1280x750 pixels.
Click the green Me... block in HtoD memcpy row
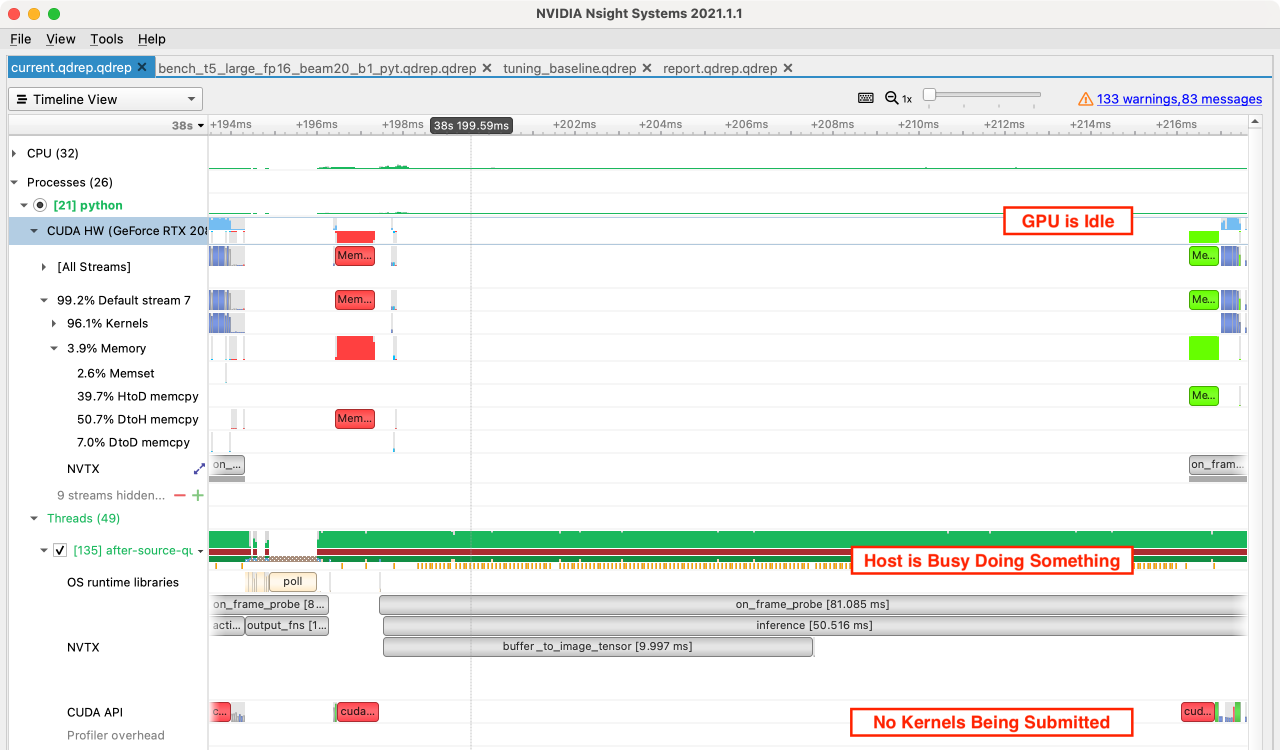point(1204,396)
